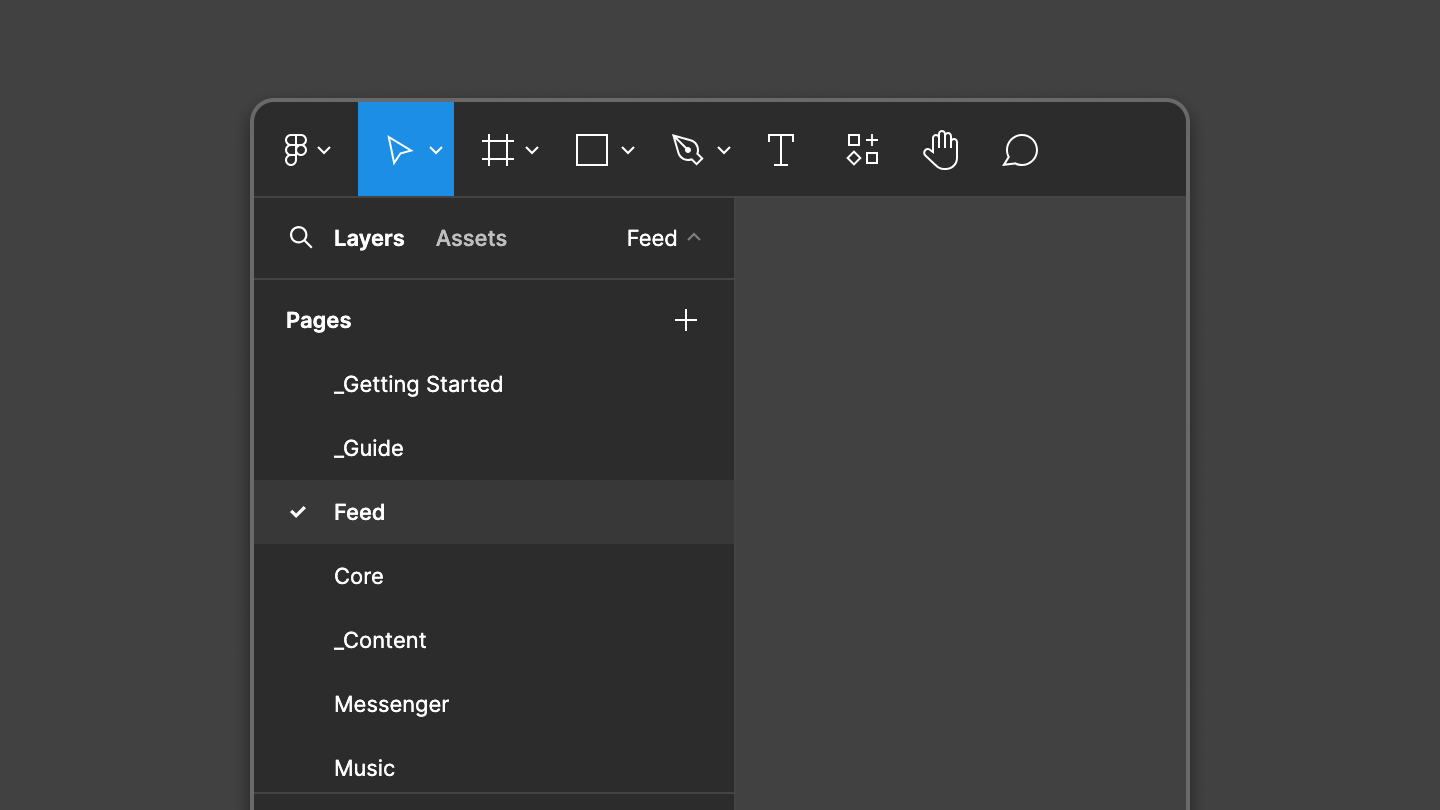
Task: Select the checked Feed page
Action: (494, 512)
